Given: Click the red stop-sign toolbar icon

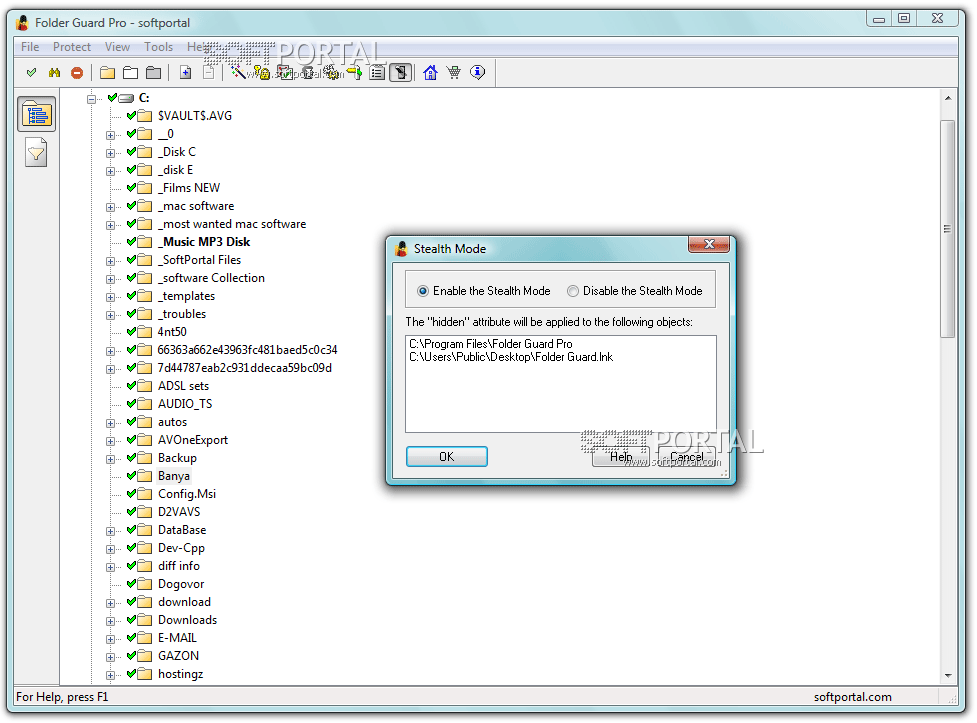Looking at the screenshot, I should (x=77, y=73).
